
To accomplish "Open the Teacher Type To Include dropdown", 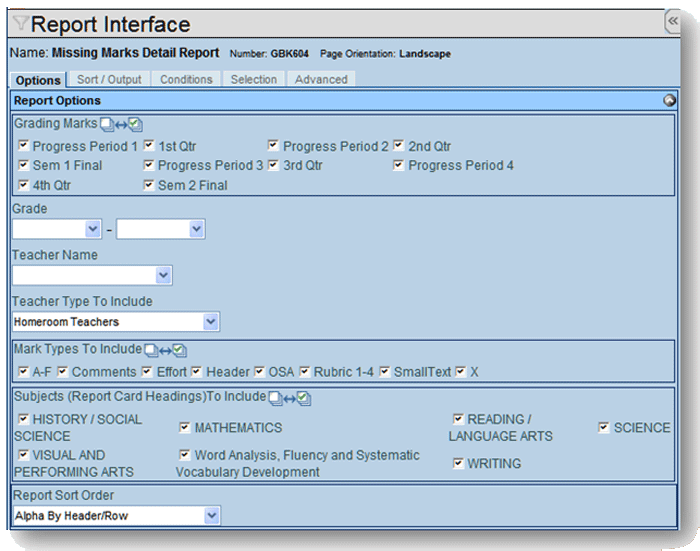I will coord(116,321).
